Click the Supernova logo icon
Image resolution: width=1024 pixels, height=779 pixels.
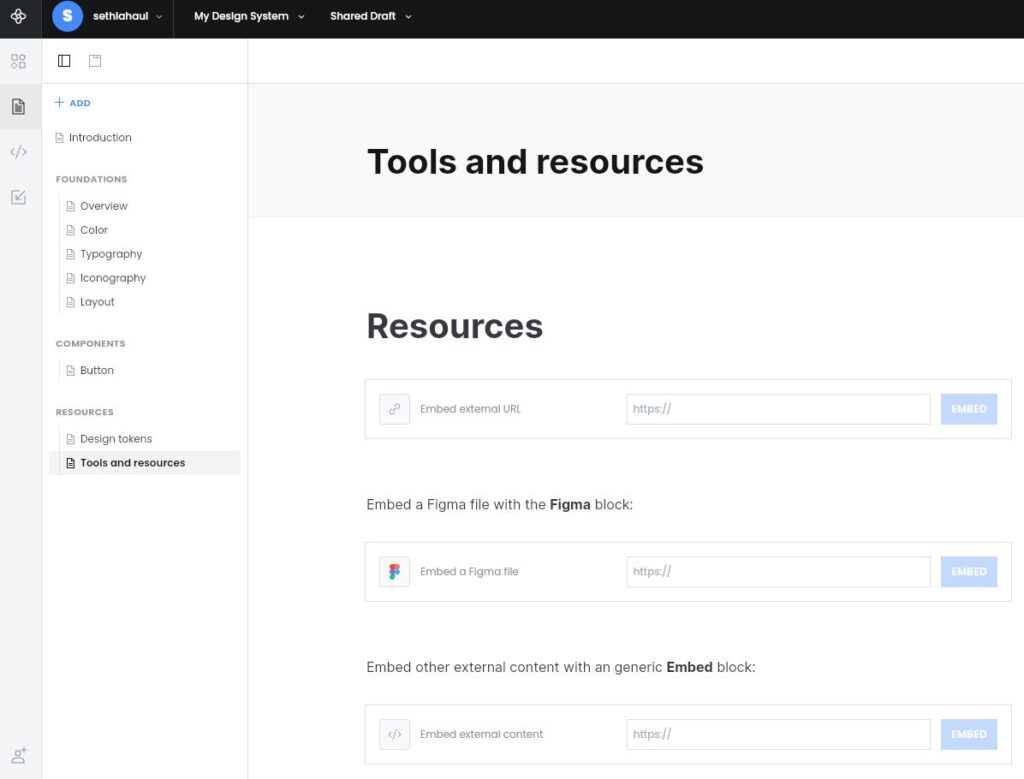tap(18, 17)
